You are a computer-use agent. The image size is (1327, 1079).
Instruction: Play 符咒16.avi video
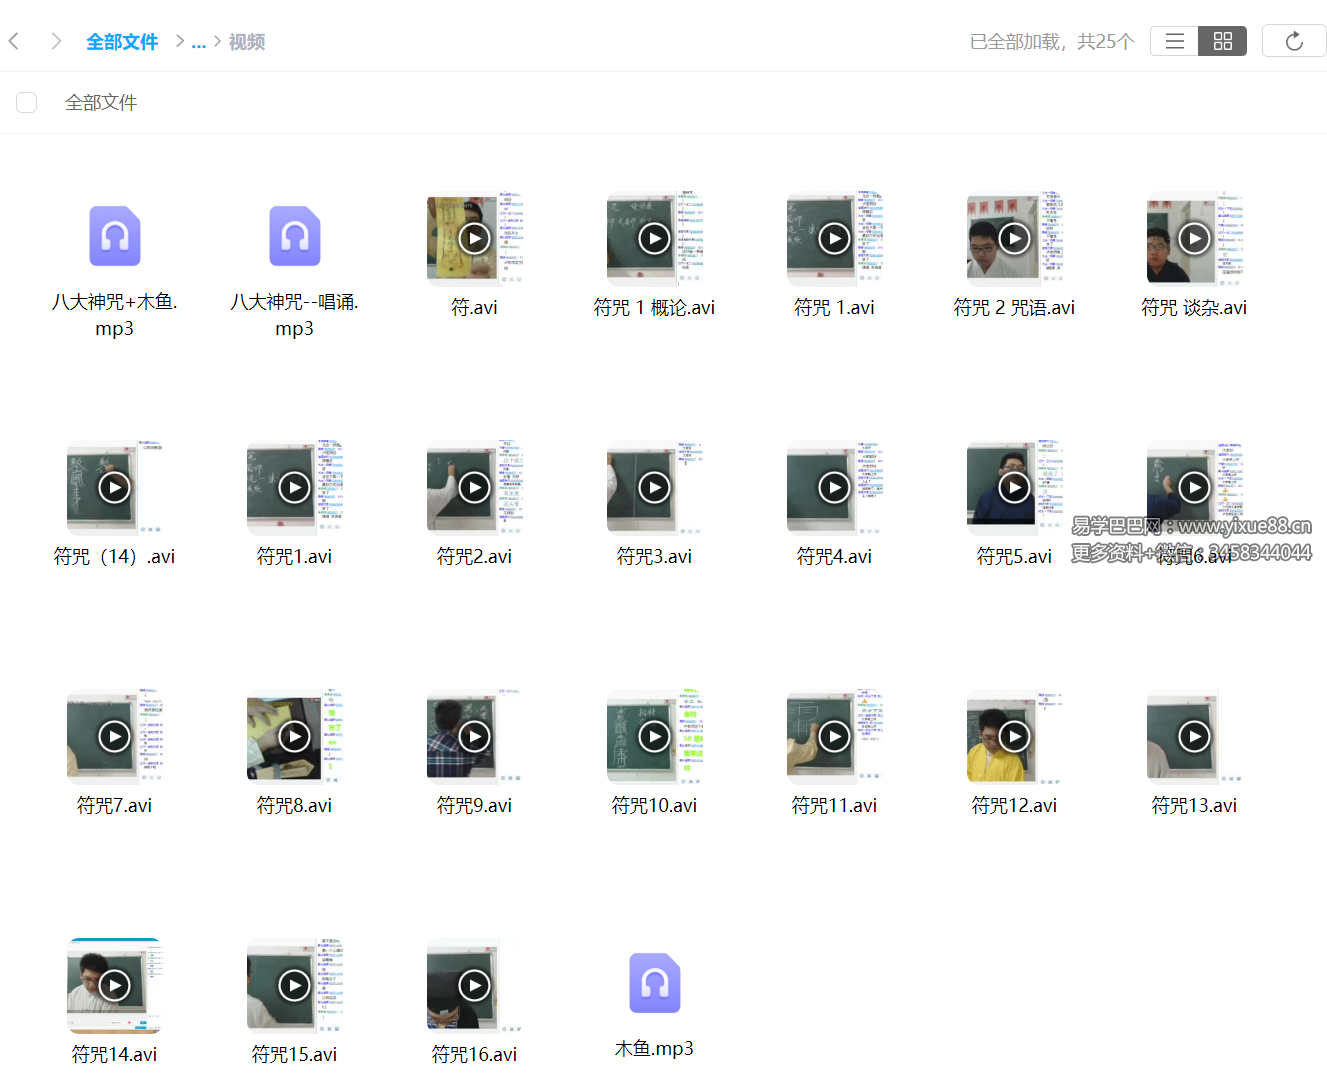[x=474, y=985]
